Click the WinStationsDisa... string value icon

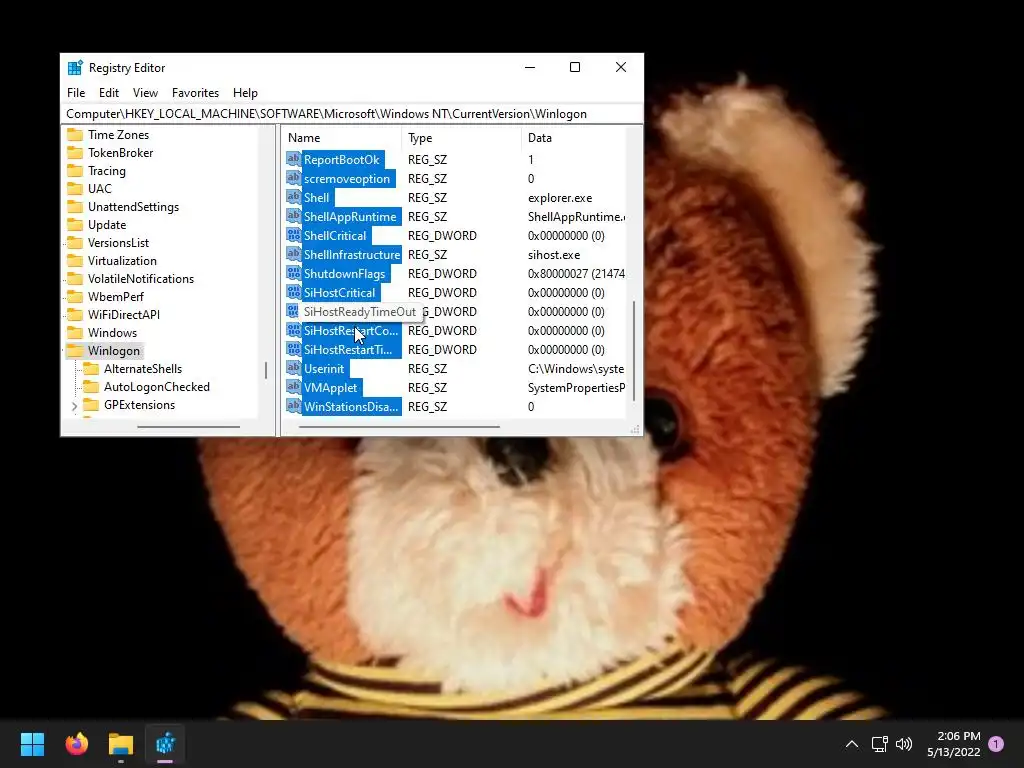pyautogui.click(x=293, y=406)
